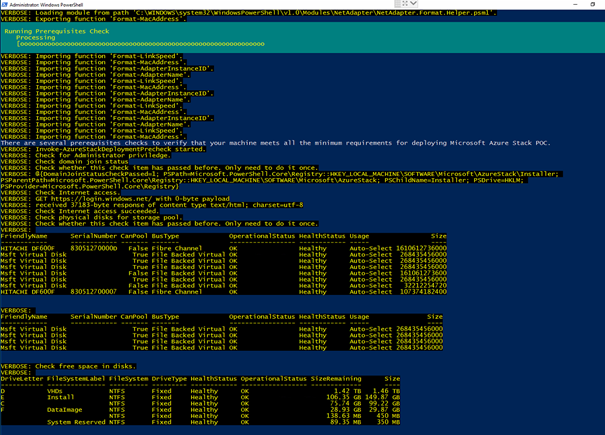Click the DriveLetter column header
The height and width of the screenshot is (435, 605).
pos(22,379)
